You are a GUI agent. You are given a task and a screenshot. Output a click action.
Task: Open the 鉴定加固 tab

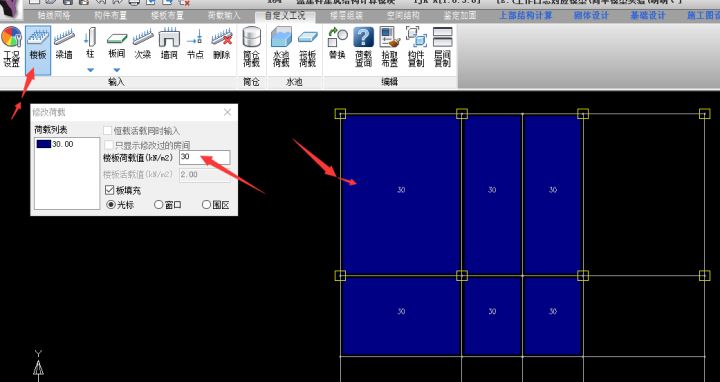(460, 16)
